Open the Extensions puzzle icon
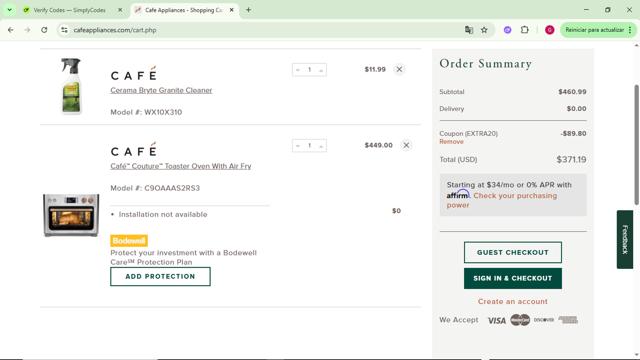 tap(525, 30)
